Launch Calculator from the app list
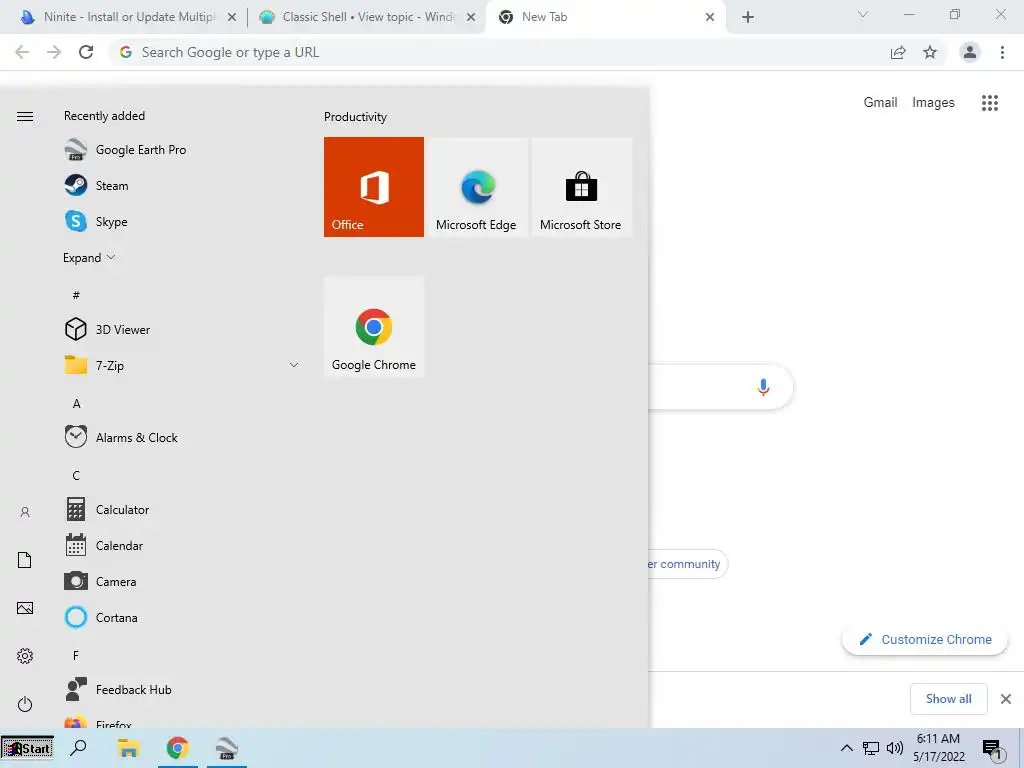The image size is (1024, 768). pyautogui.click(x=181, y=509)
